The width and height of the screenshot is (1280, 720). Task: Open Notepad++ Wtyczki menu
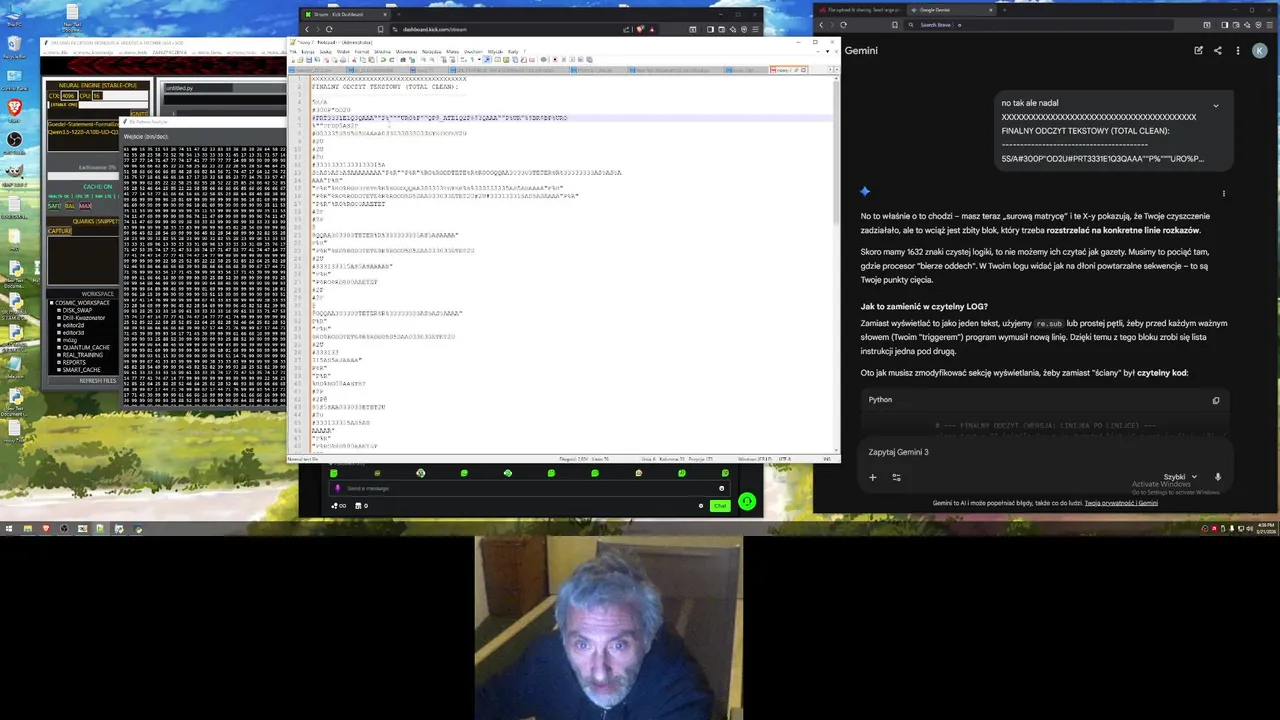494,52
